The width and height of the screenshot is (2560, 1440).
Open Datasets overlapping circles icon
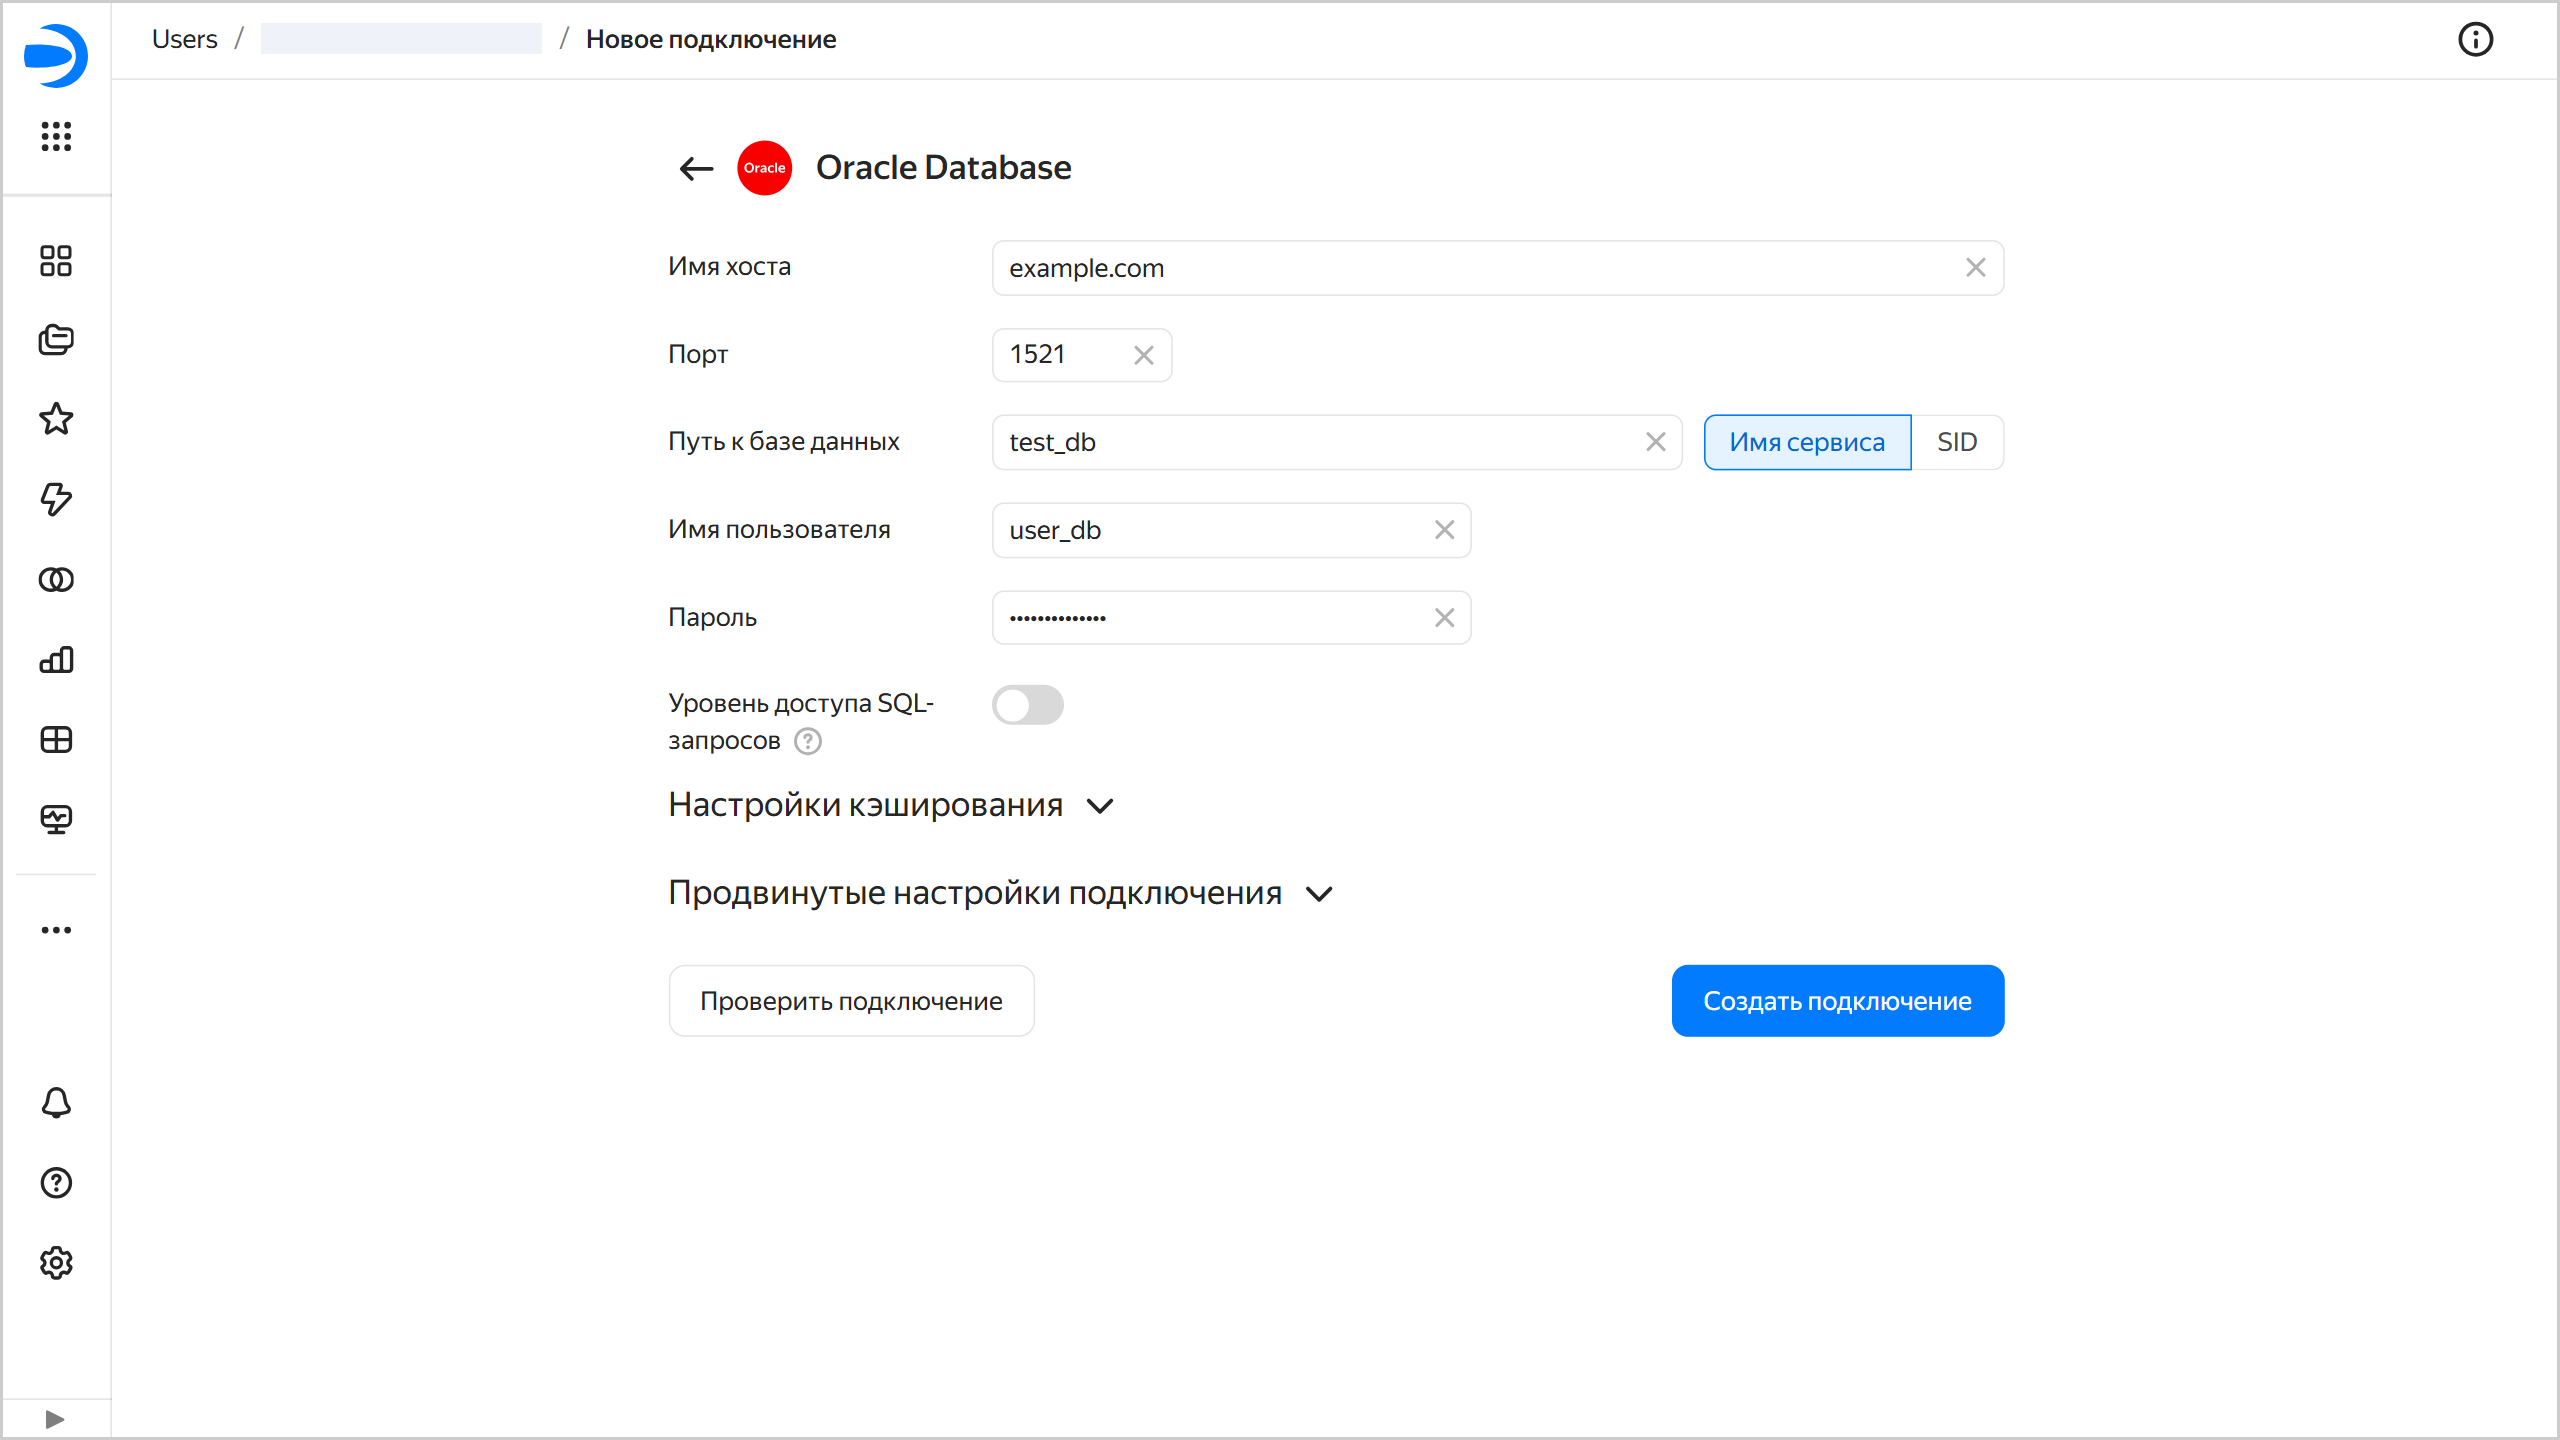point(56,580)
